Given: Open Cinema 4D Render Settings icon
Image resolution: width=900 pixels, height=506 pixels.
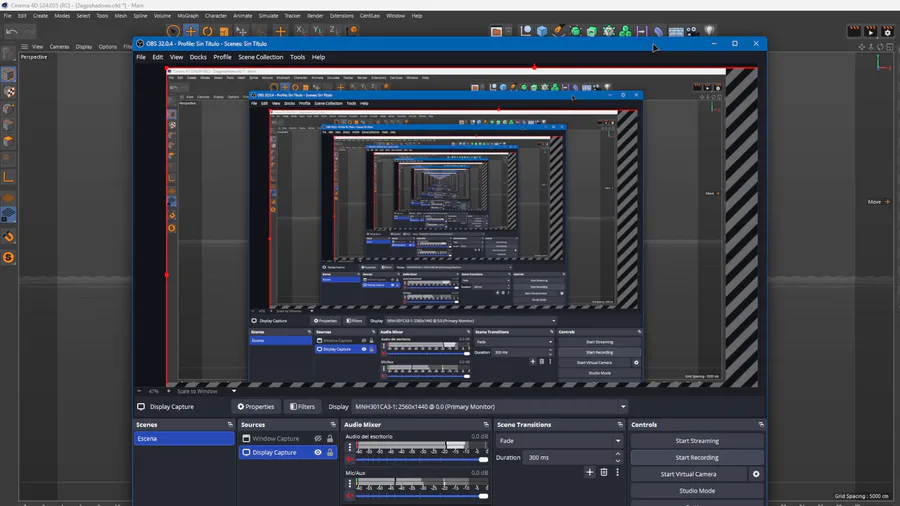Looking at the screenshot, I should (x=887, y=32).
